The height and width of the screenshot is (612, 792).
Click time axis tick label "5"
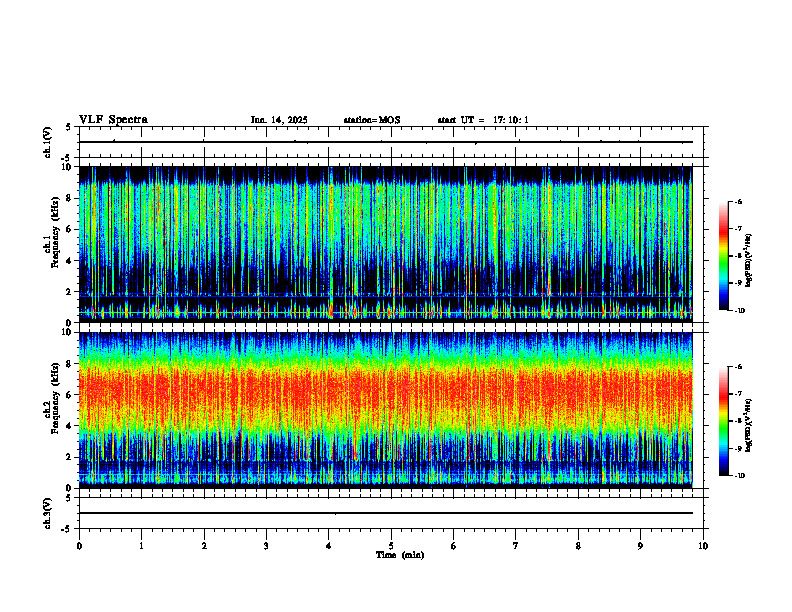pyautogui.click(x=391, y=546)
